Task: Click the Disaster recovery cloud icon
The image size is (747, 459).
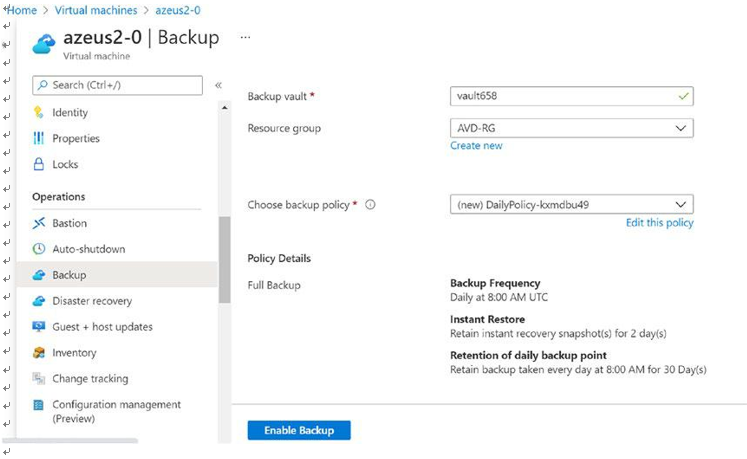Action: [39, 301]
